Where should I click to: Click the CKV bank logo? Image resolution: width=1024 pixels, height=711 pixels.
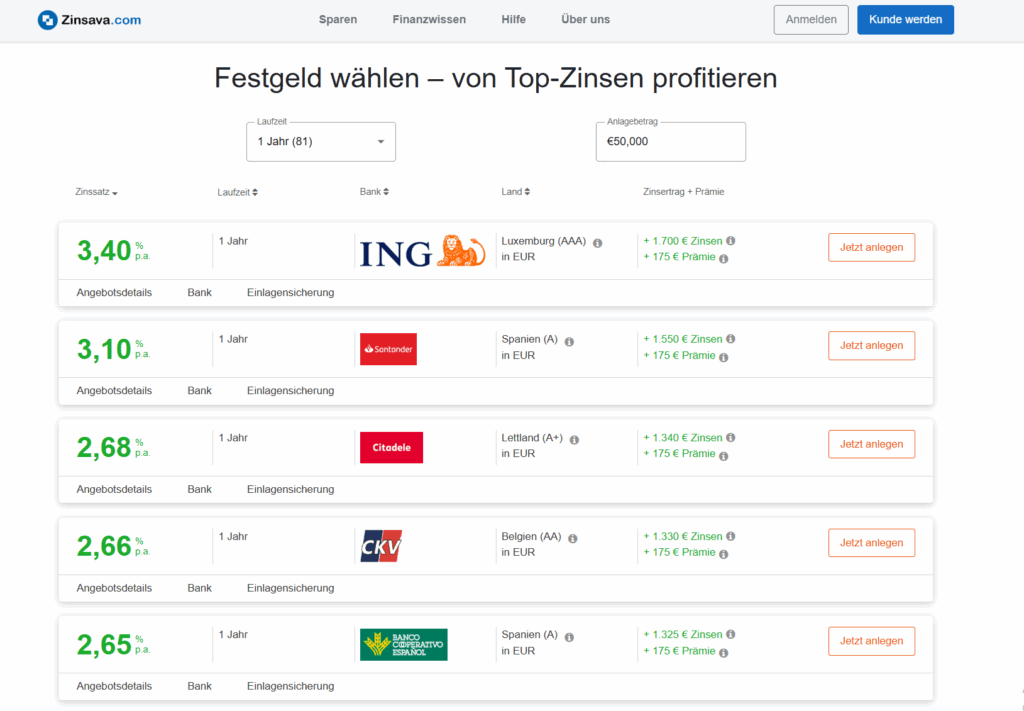[x=383, y=546]
